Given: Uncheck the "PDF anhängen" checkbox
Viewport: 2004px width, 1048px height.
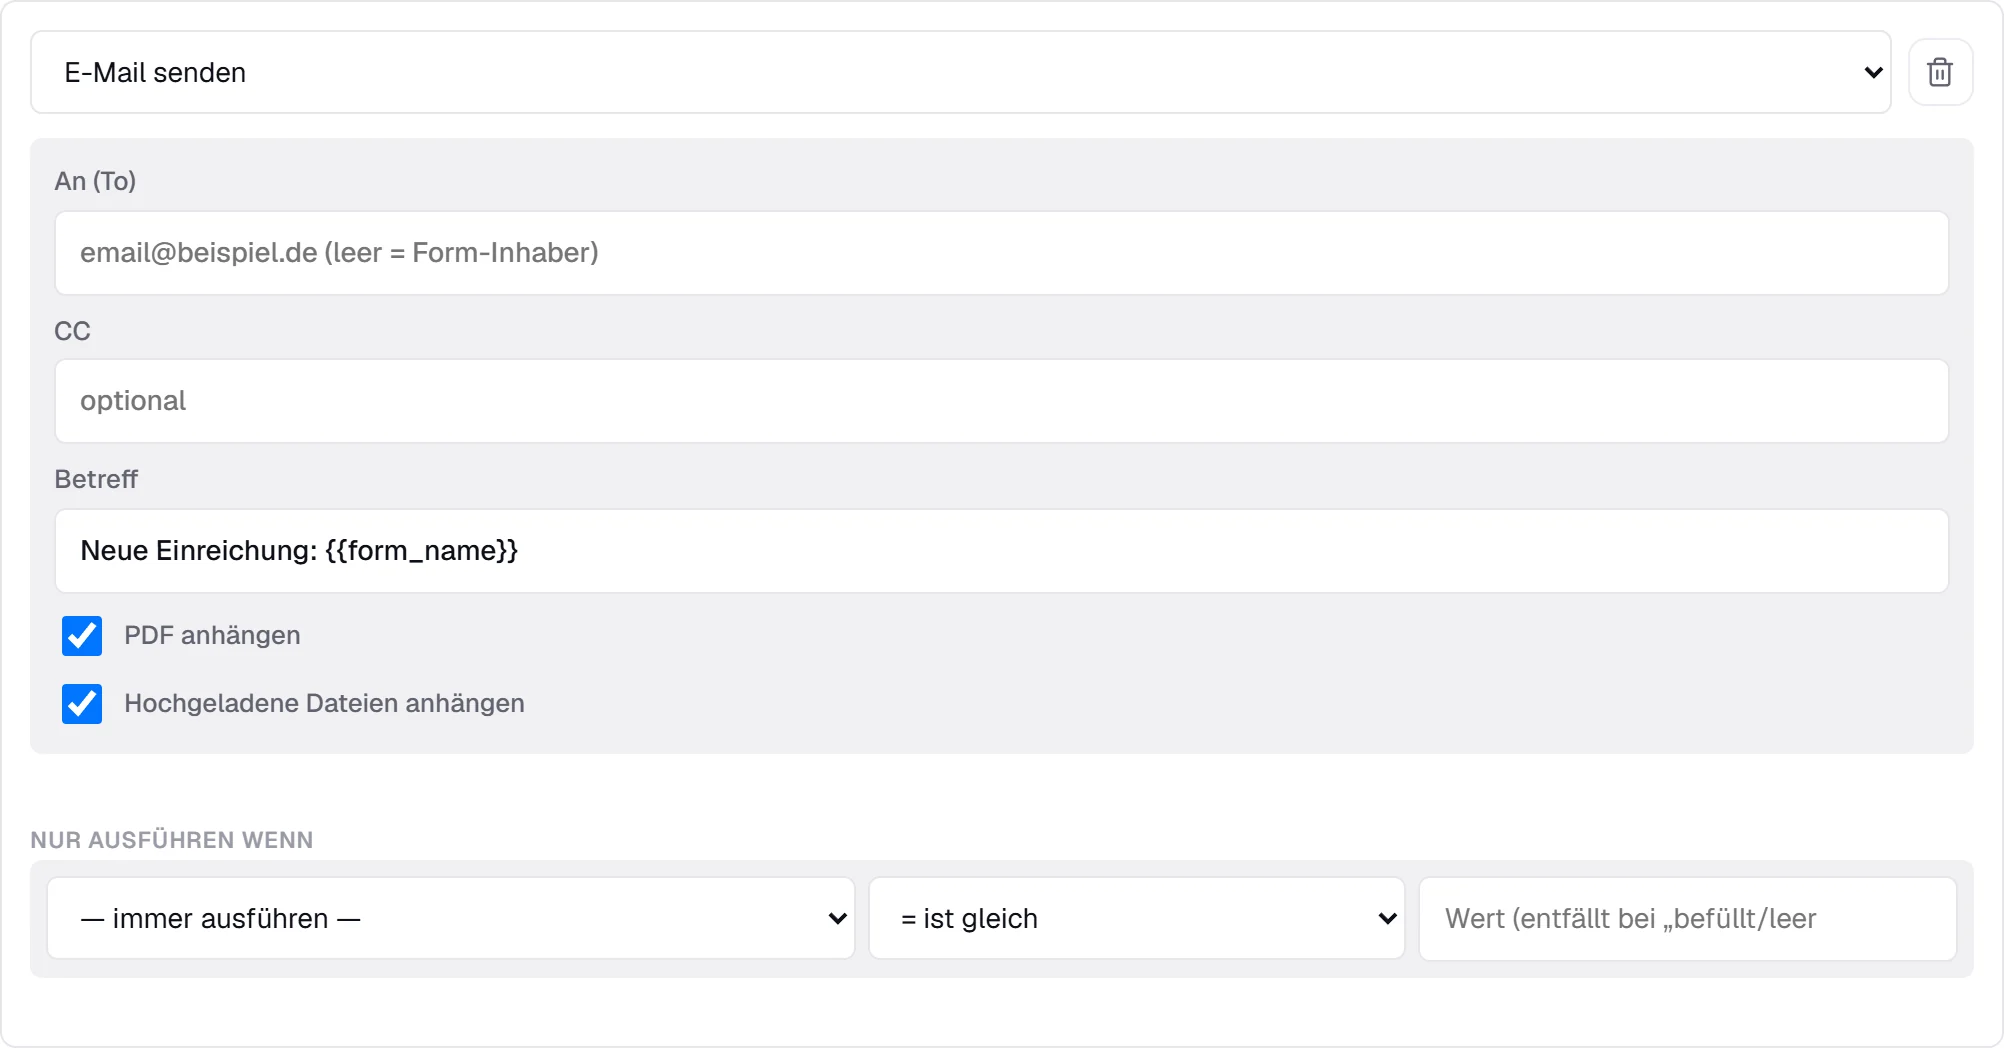Looking at the screenshot, I should 82,636.
